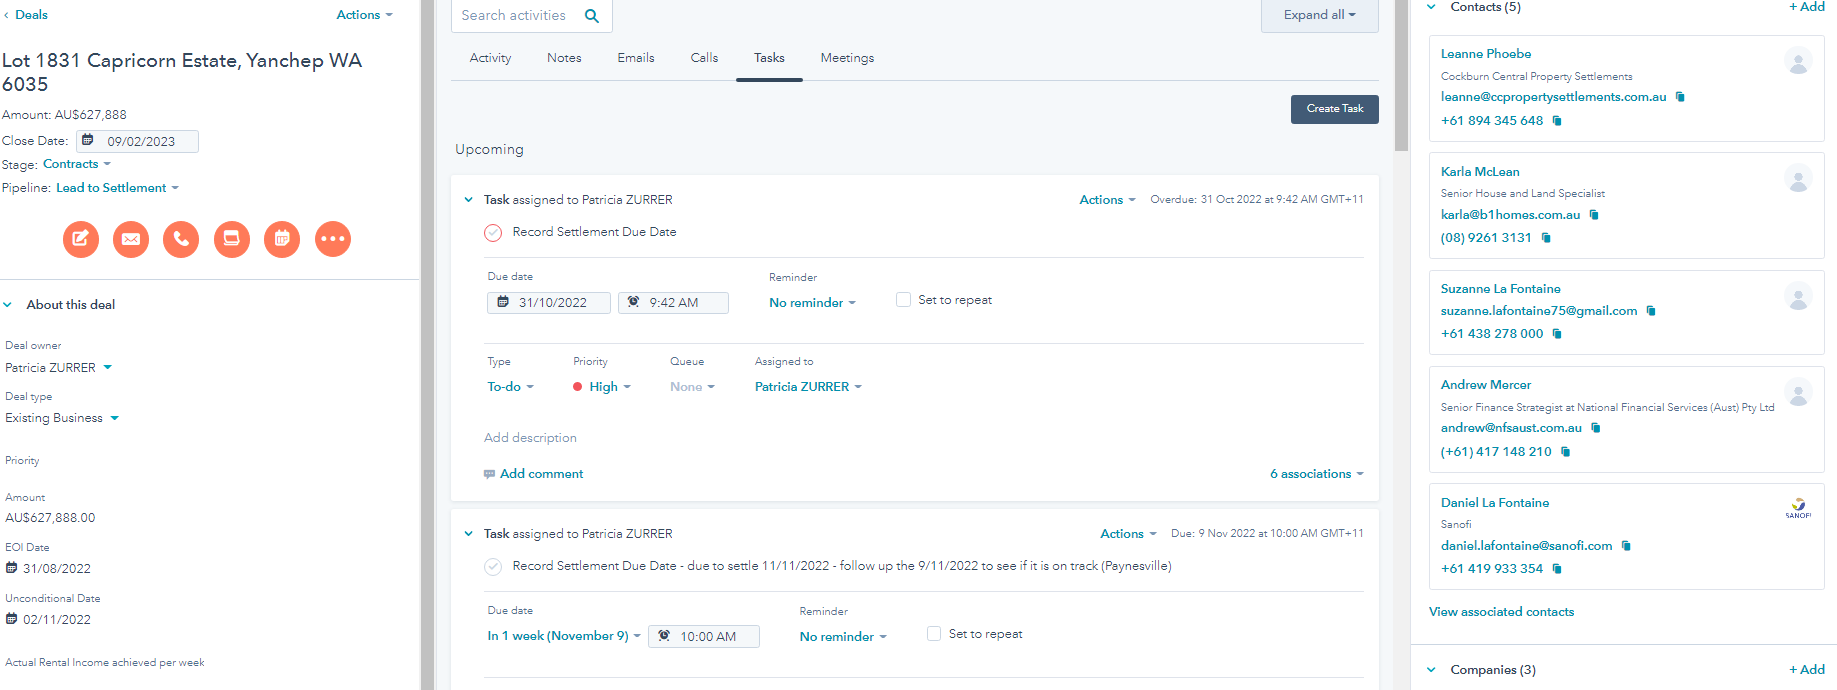Click Suzanne La Fontaine's avatar icon
This screenshot has height=690, width=1837.
[x=1798, y=296]
